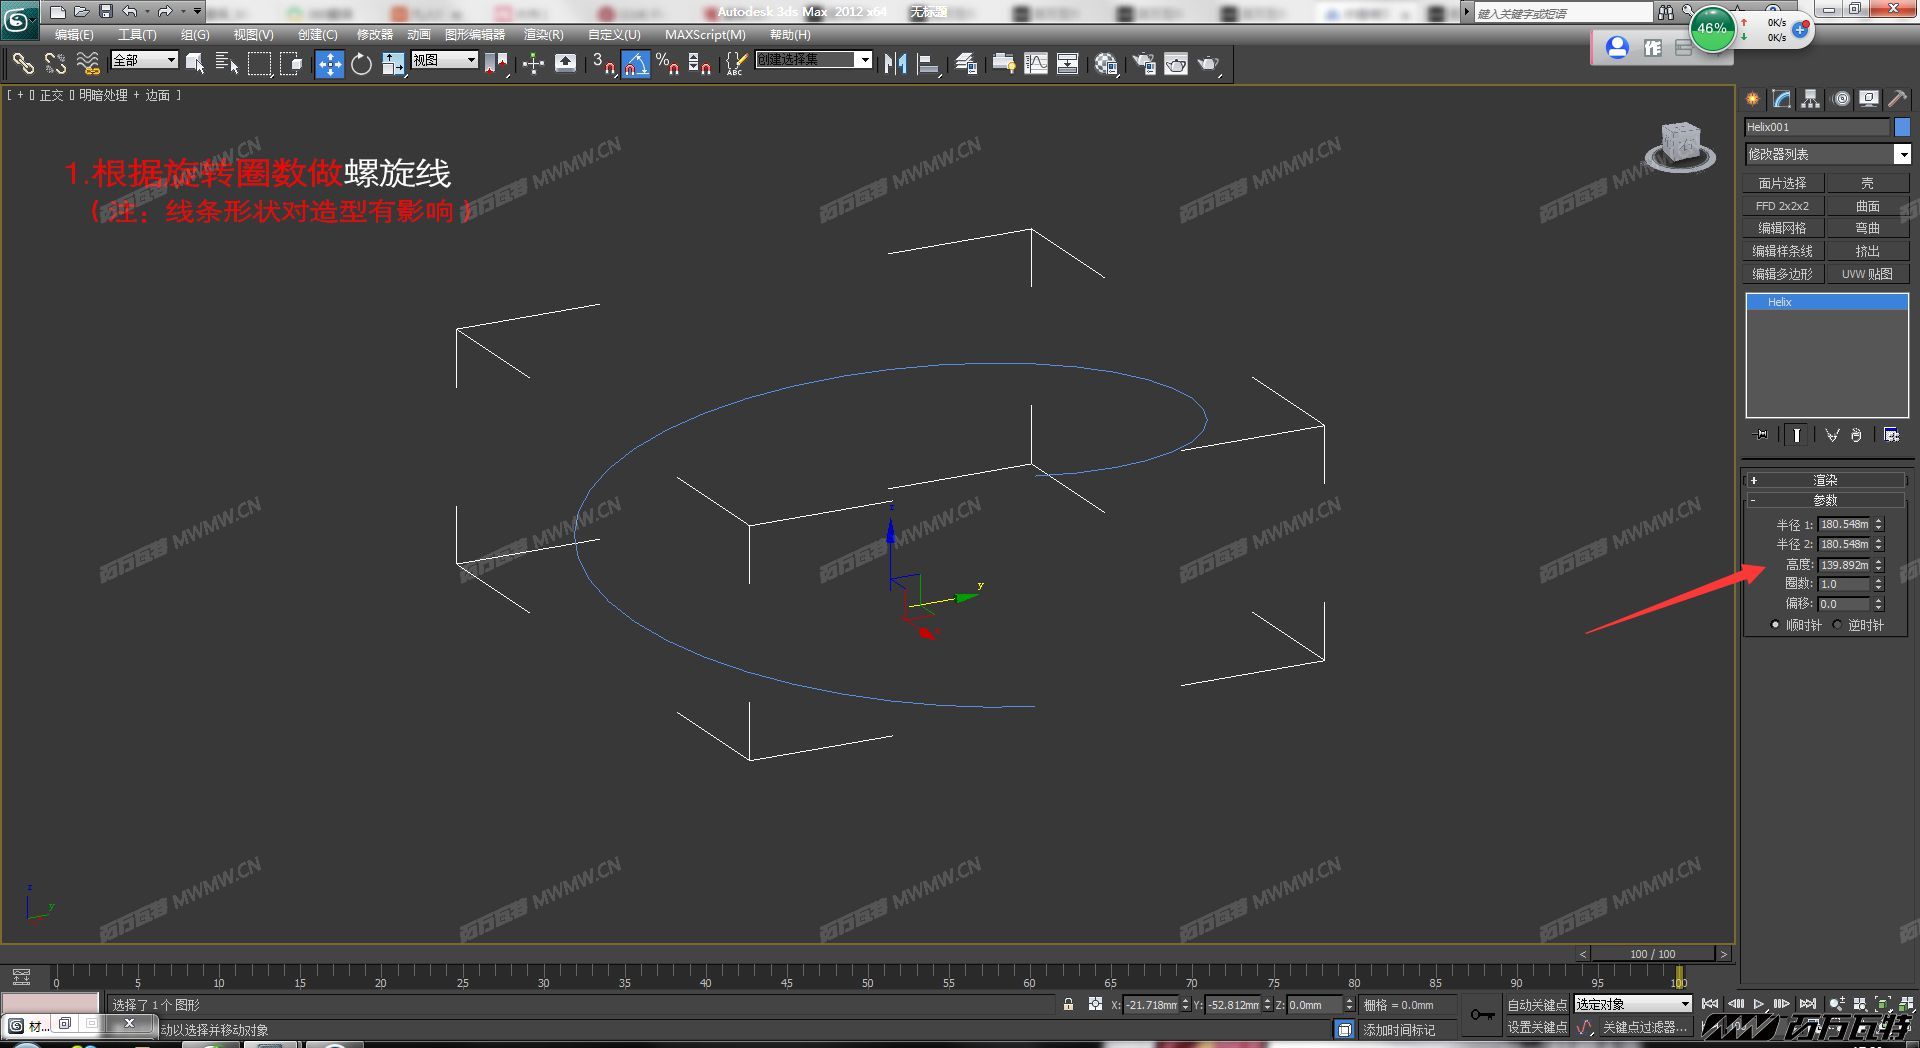Open 选定对象 key filter dropdown
This screenshot has width=1920, height=1048.
(1633, 1004)
